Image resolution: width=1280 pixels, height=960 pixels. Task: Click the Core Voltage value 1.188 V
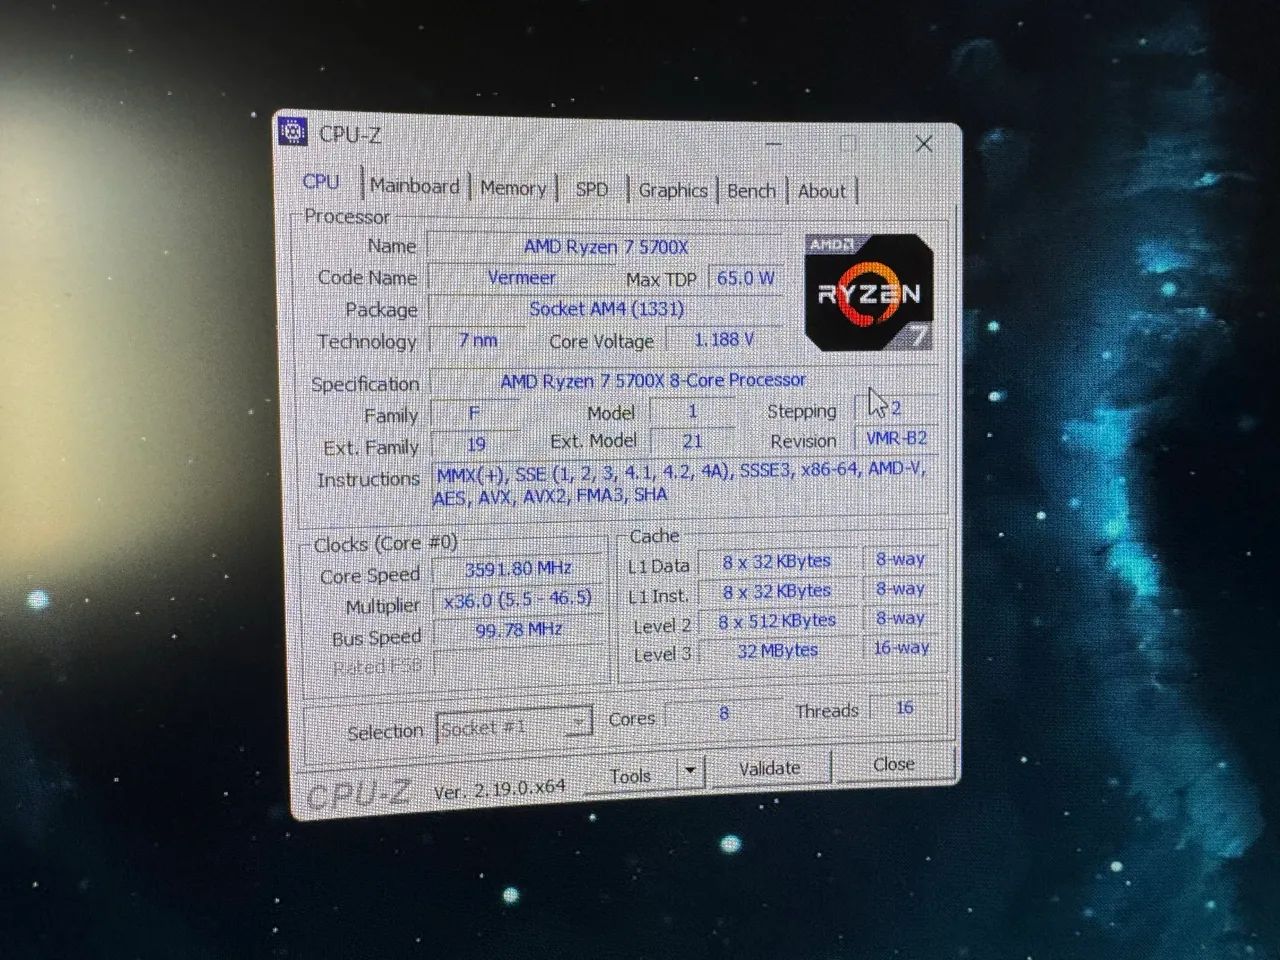[724, 340]
